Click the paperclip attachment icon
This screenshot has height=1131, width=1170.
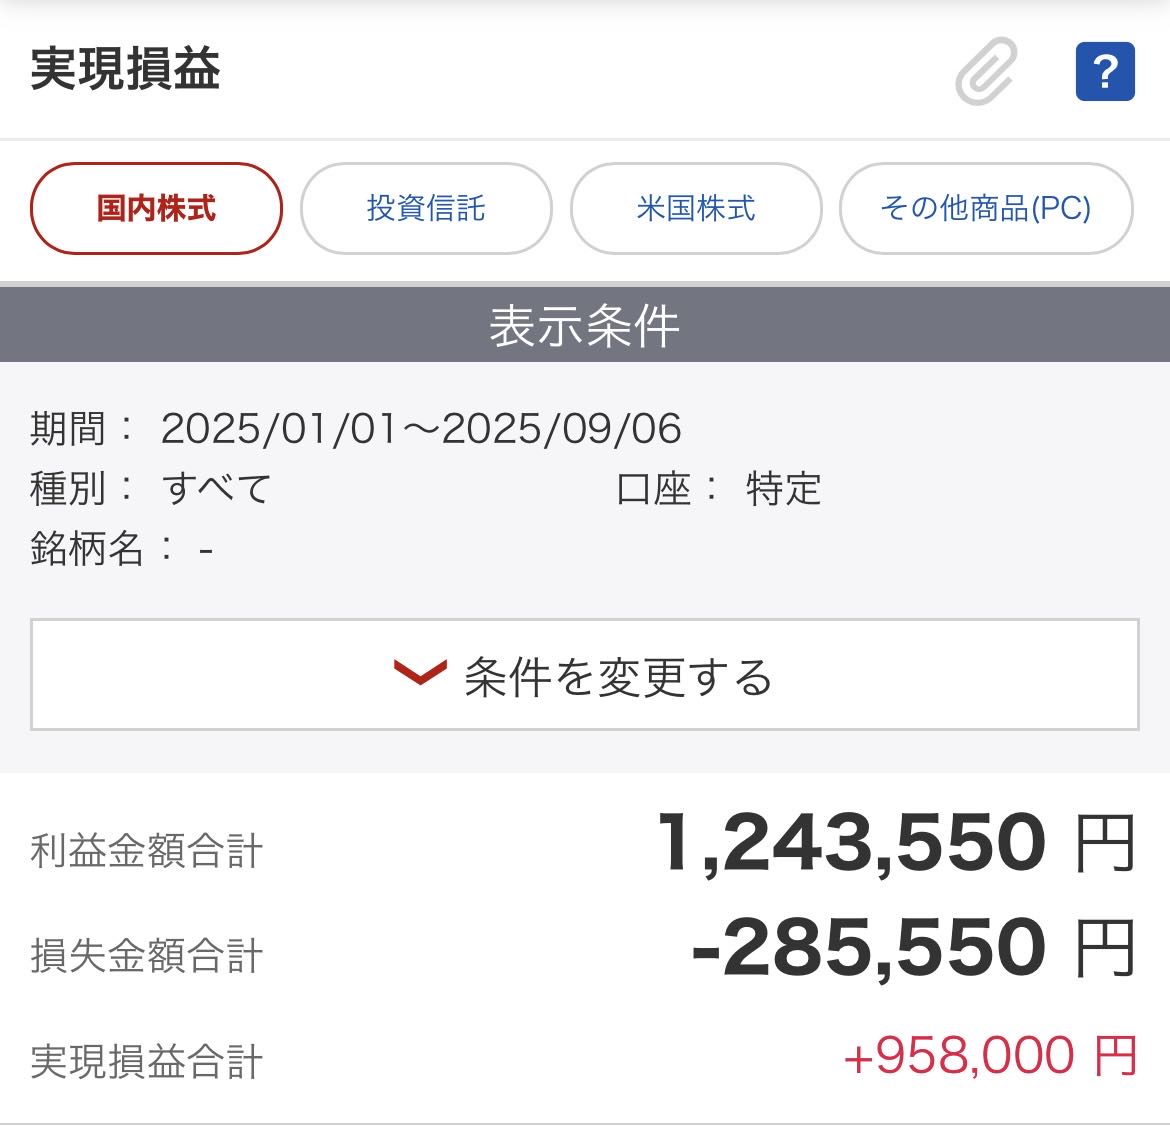(x=986, y=71)
